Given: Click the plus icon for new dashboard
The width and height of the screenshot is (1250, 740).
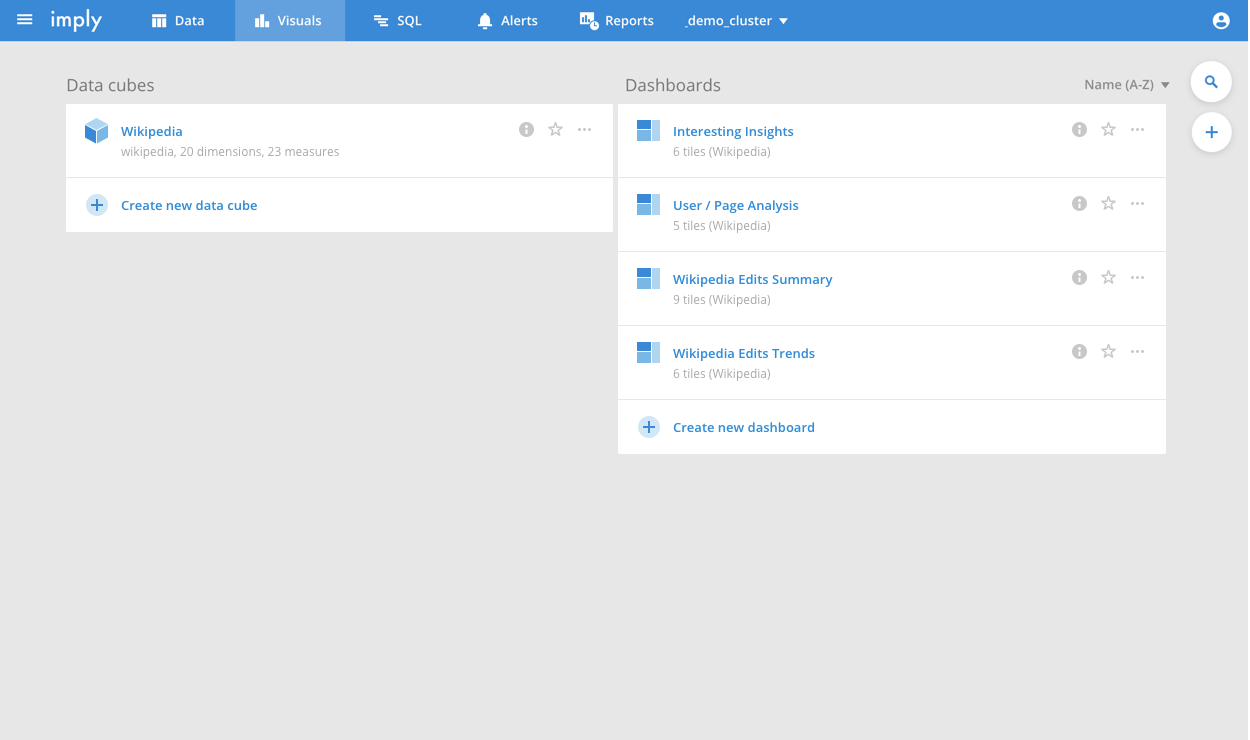Looking at the screenshot, I should [649, 427].
